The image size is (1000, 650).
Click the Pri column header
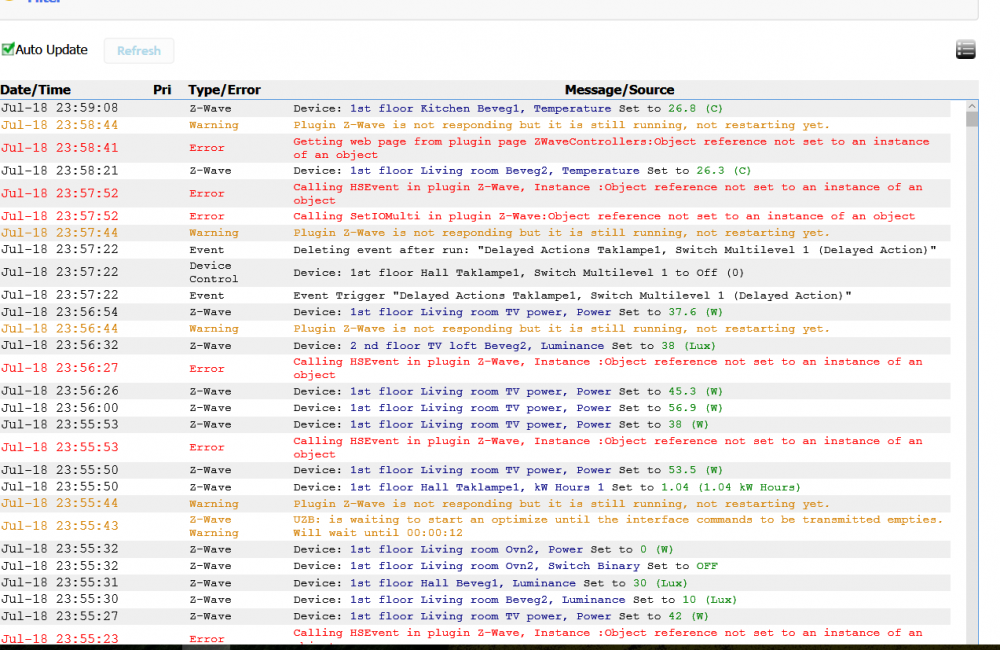tap(162, 90)
